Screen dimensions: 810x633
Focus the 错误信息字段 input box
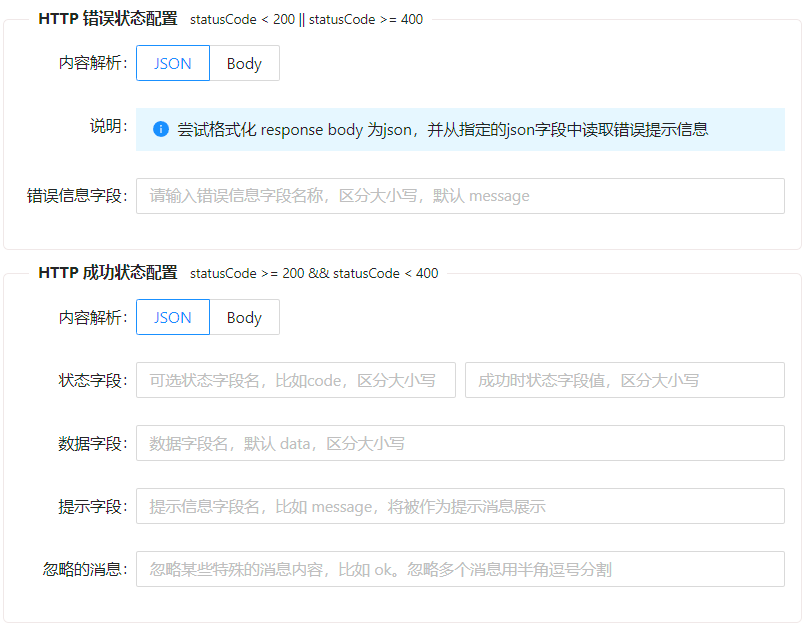click(460, 196)
